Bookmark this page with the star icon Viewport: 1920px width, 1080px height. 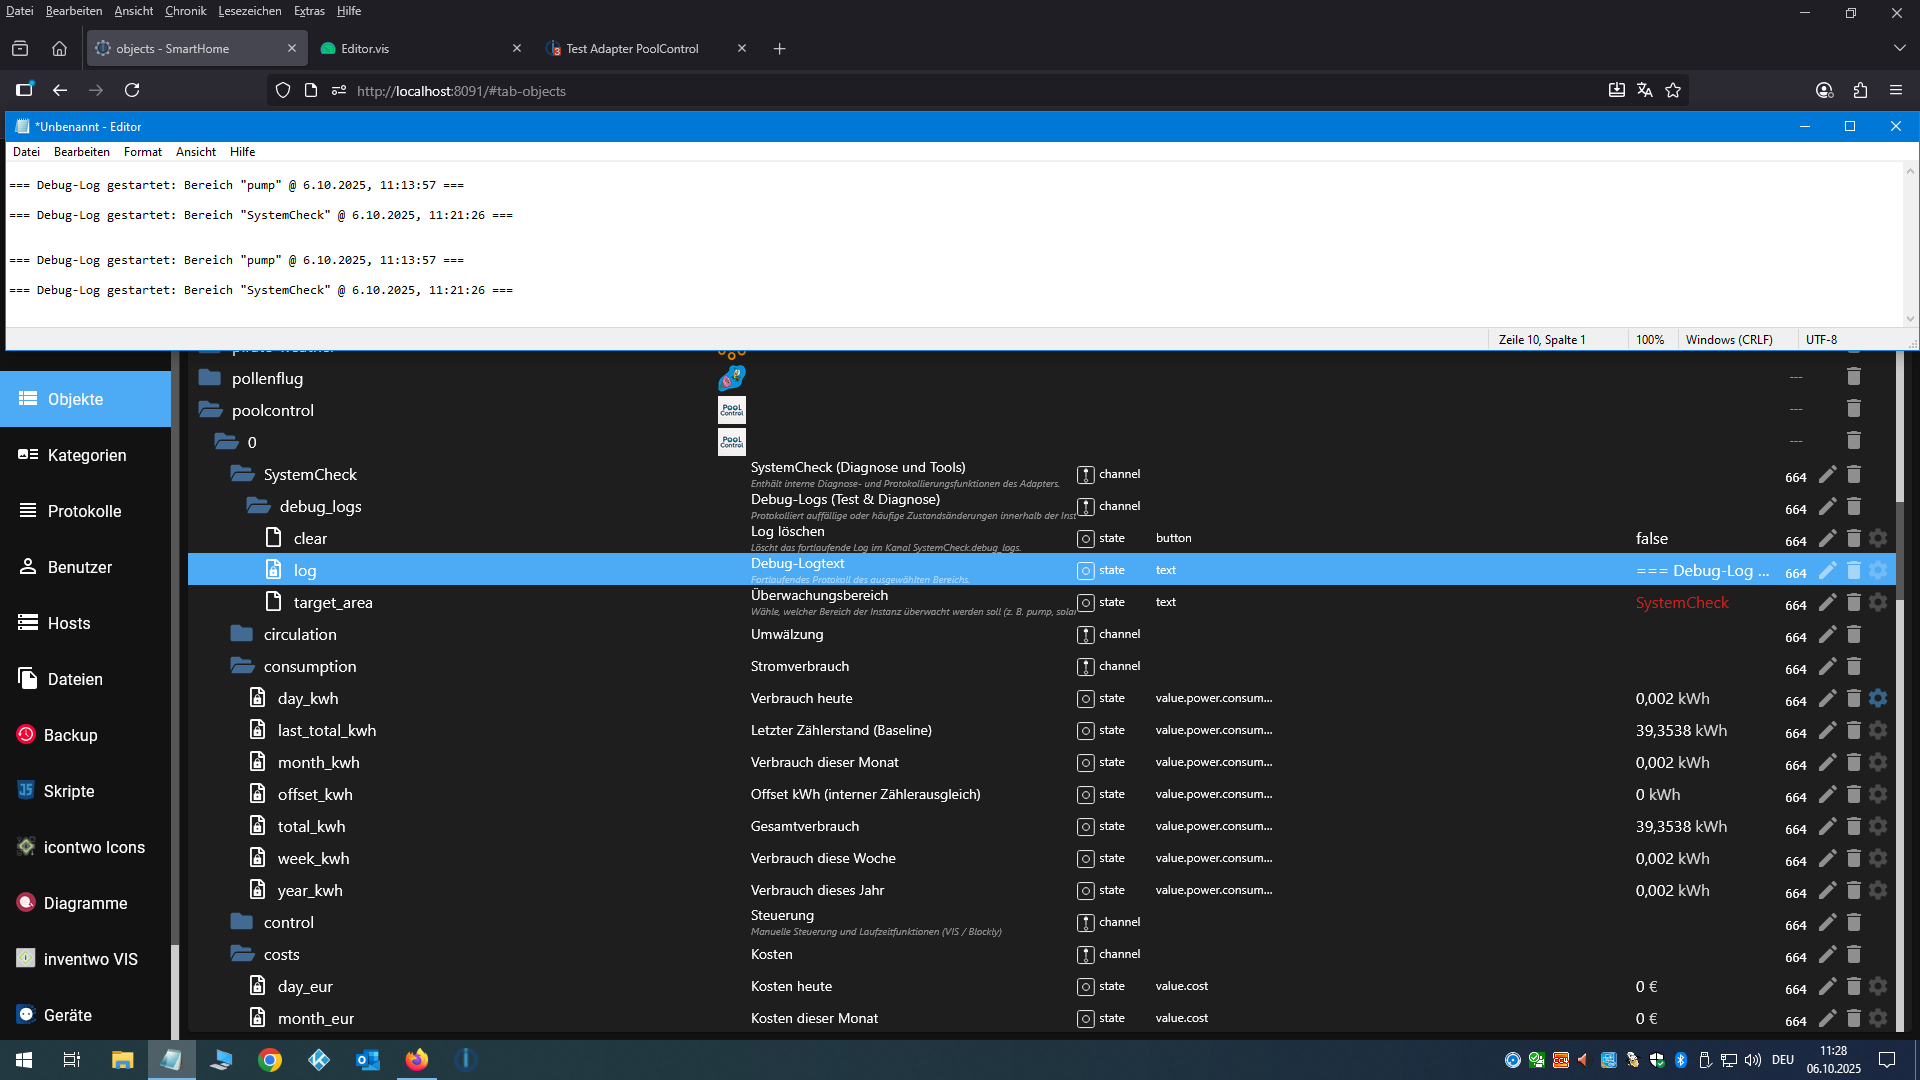(x=1673, y=90)
